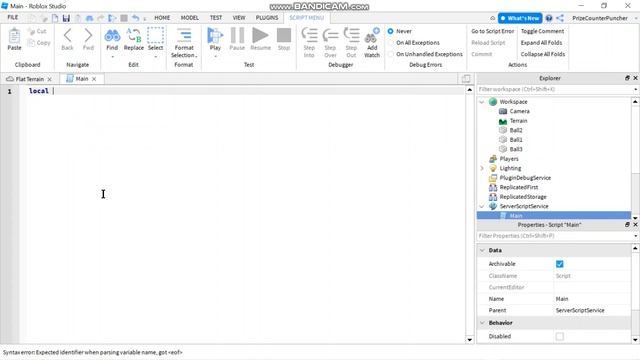Click the Stop test button

(284, 36)
